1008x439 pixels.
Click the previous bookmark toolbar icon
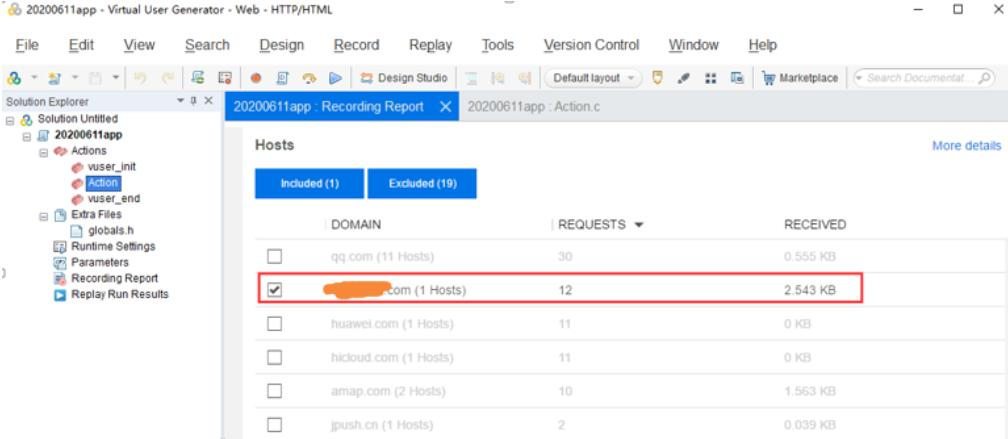497,78
